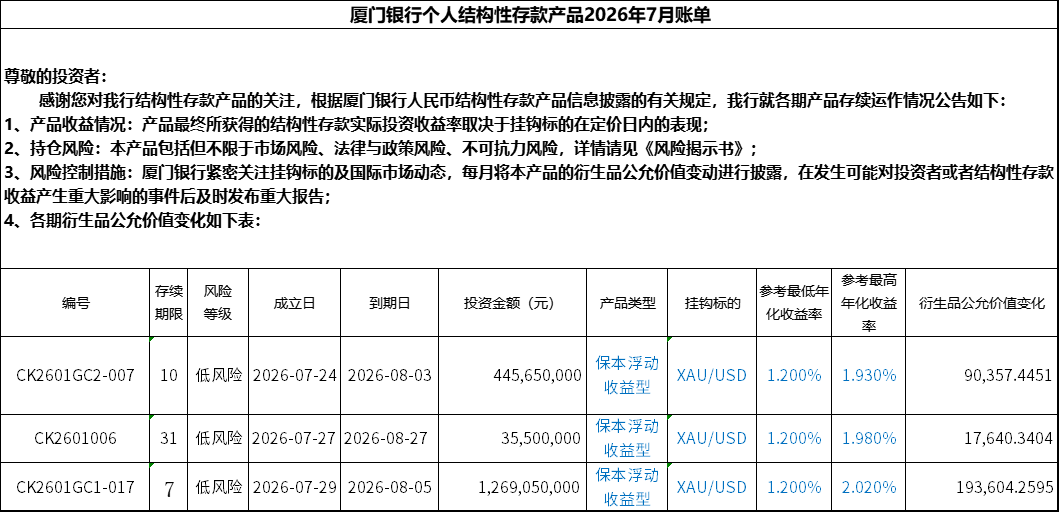Click 低风险 in CK2601006 row
The width and height of the screenshot is (1060, 513).
point(218,438)
